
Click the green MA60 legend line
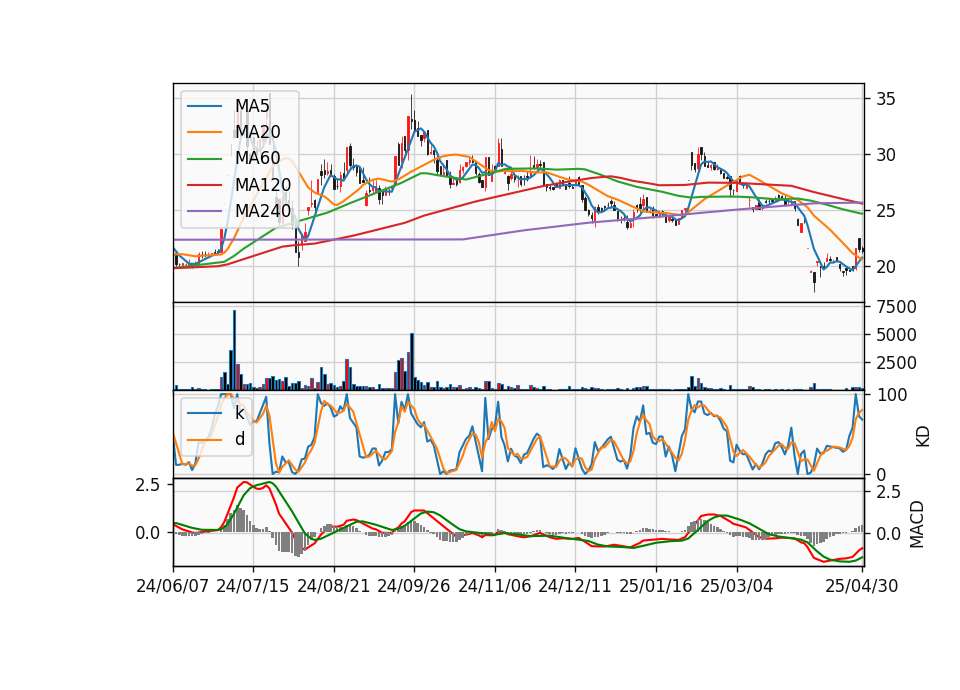click(204, 159)
